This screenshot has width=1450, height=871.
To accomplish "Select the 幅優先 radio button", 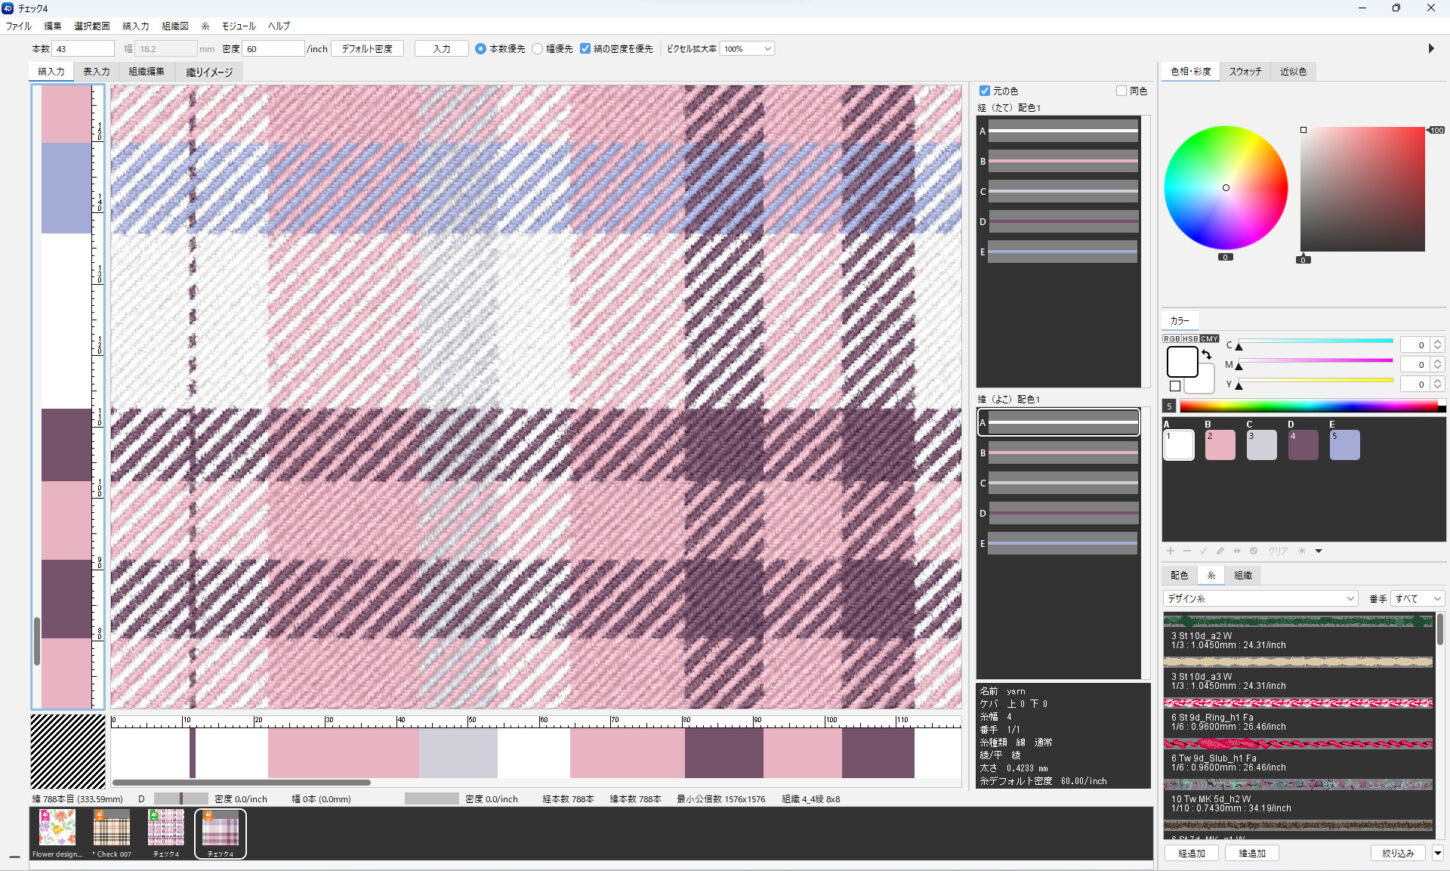I will (x=538, y=49).
